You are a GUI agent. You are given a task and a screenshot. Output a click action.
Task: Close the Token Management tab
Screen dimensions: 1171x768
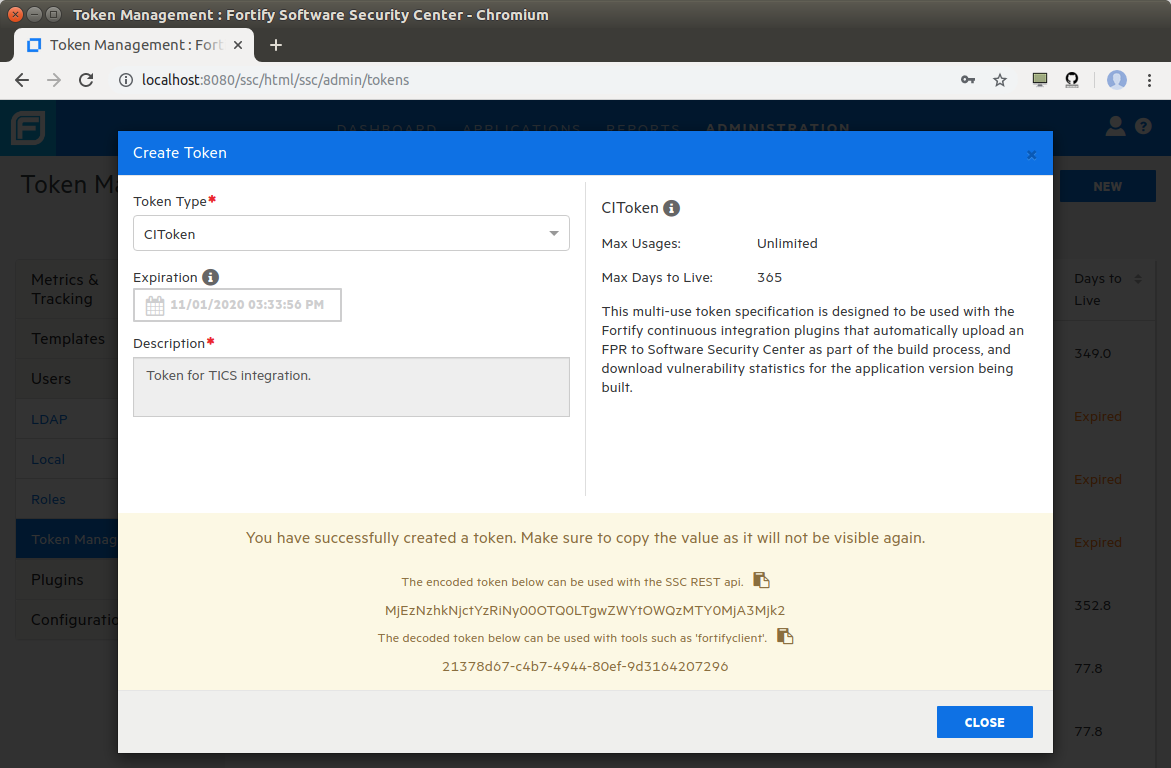[237, 45]
